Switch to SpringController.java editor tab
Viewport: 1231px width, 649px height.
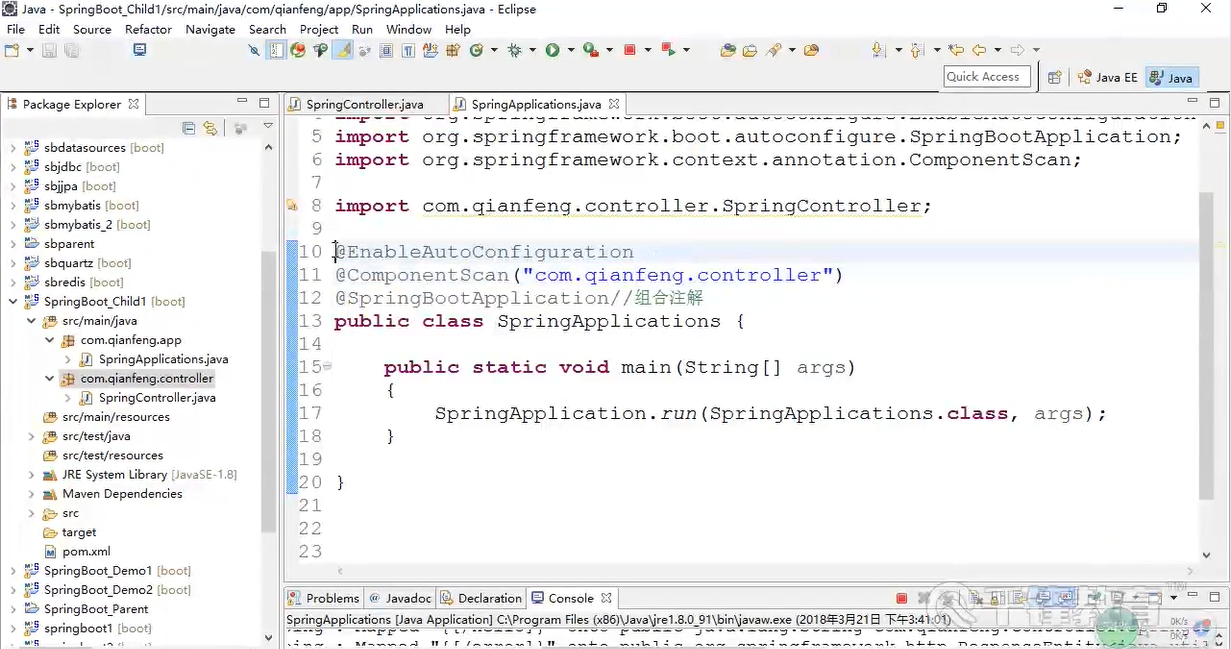(x=364, y=104)
